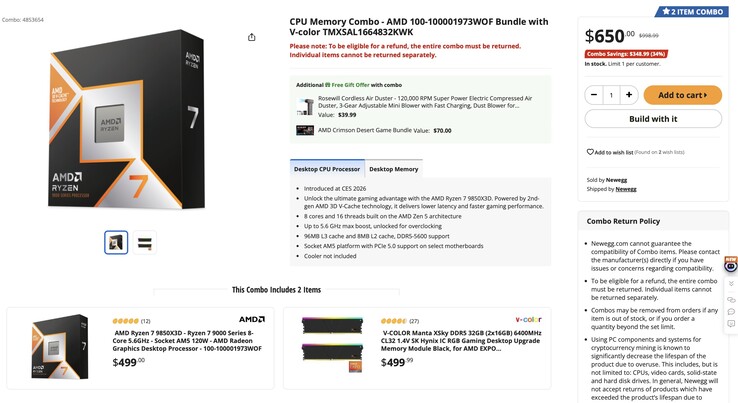Image resolution: width=738 pixels, height=403 pixels.
Task: Click the share icon above product image
Action: click(x=251, y=37)
